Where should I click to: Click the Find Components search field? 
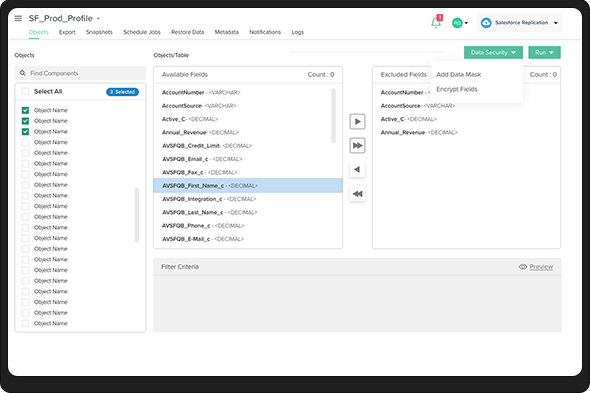coord(80,73)
